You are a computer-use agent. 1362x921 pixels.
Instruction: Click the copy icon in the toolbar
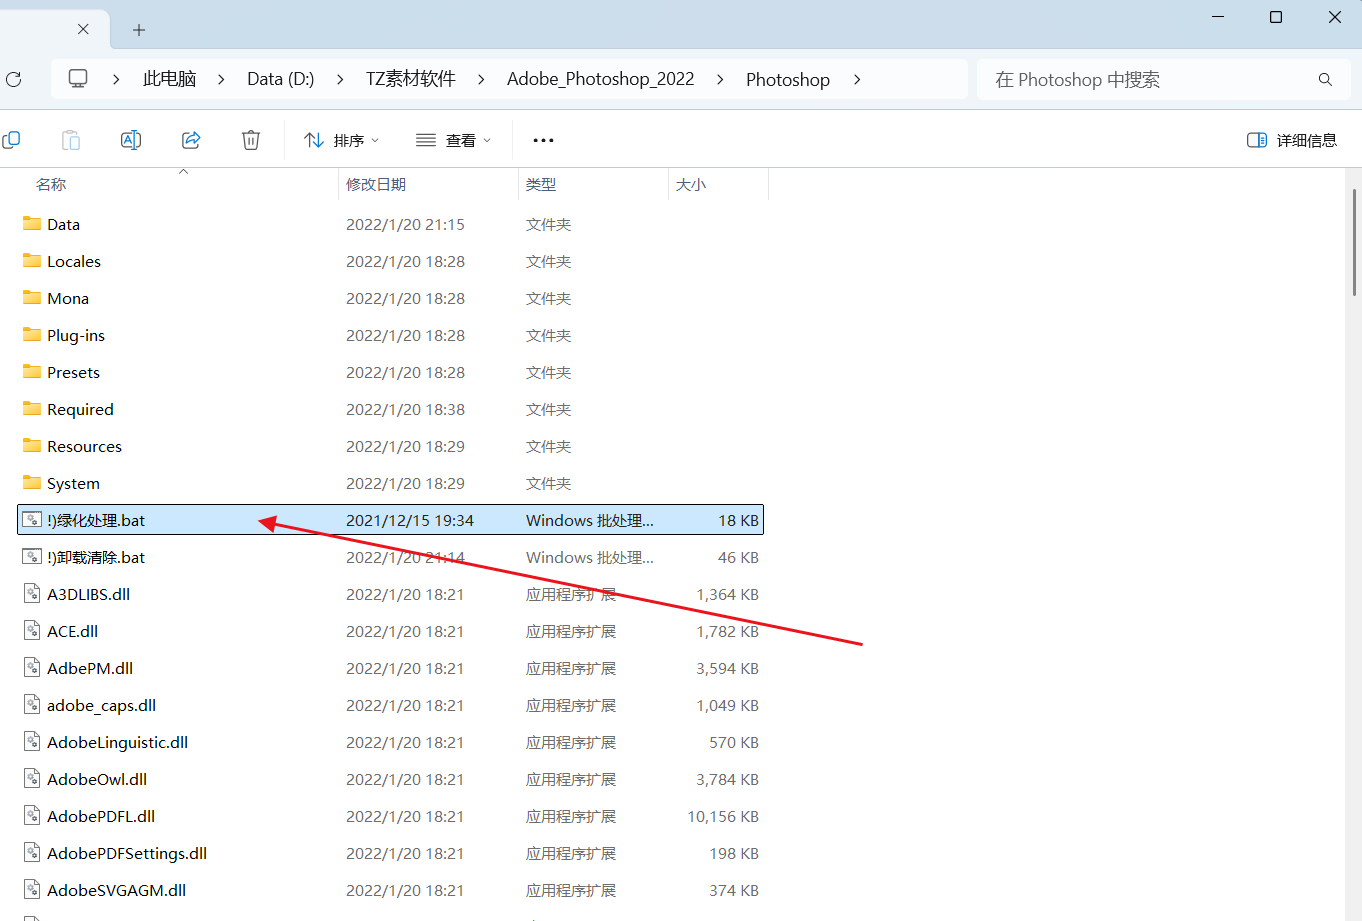tap(11, 140)
